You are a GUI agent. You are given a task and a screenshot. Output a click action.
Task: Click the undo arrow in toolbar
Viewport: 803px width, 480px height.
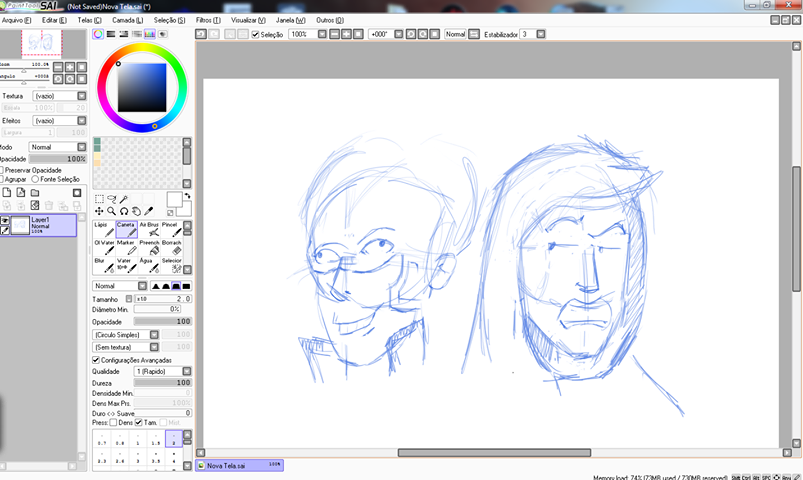[200, 34]
